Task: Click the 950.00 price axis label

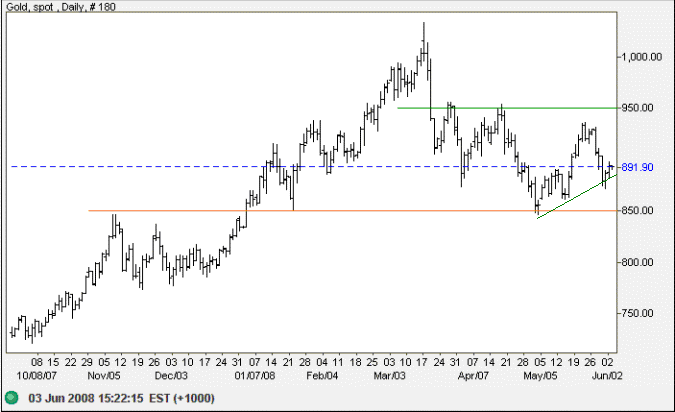Action: click(x=638, y=108)
